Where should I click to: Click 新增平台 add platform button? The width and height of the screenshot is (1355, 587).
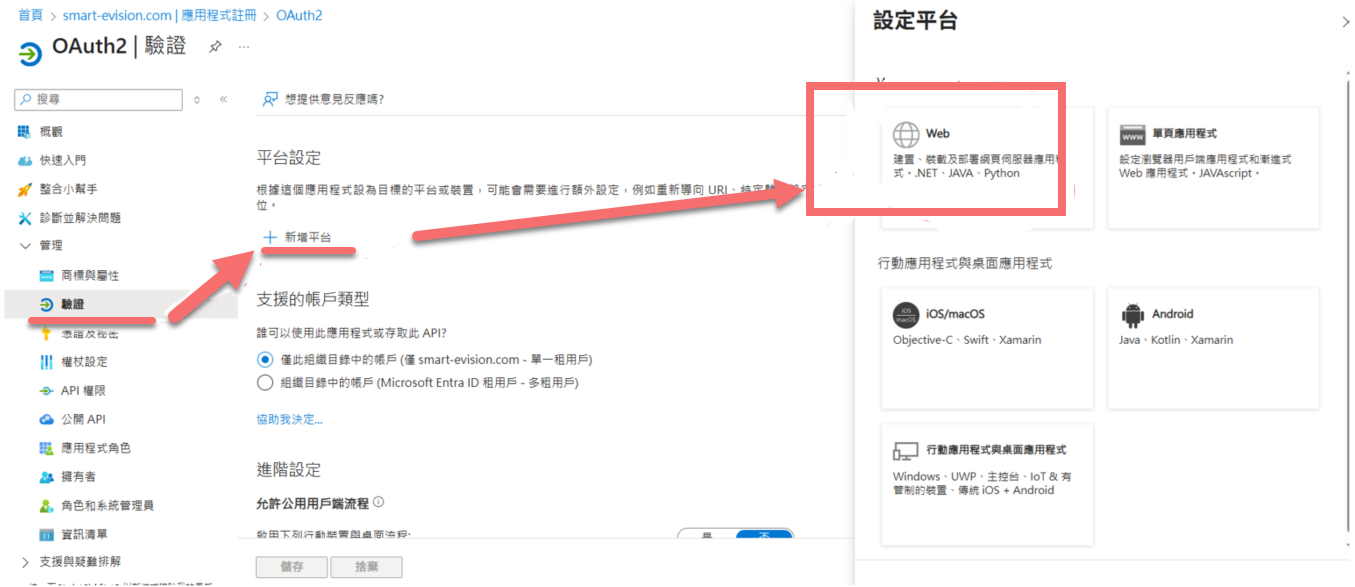tap(296, 237)
